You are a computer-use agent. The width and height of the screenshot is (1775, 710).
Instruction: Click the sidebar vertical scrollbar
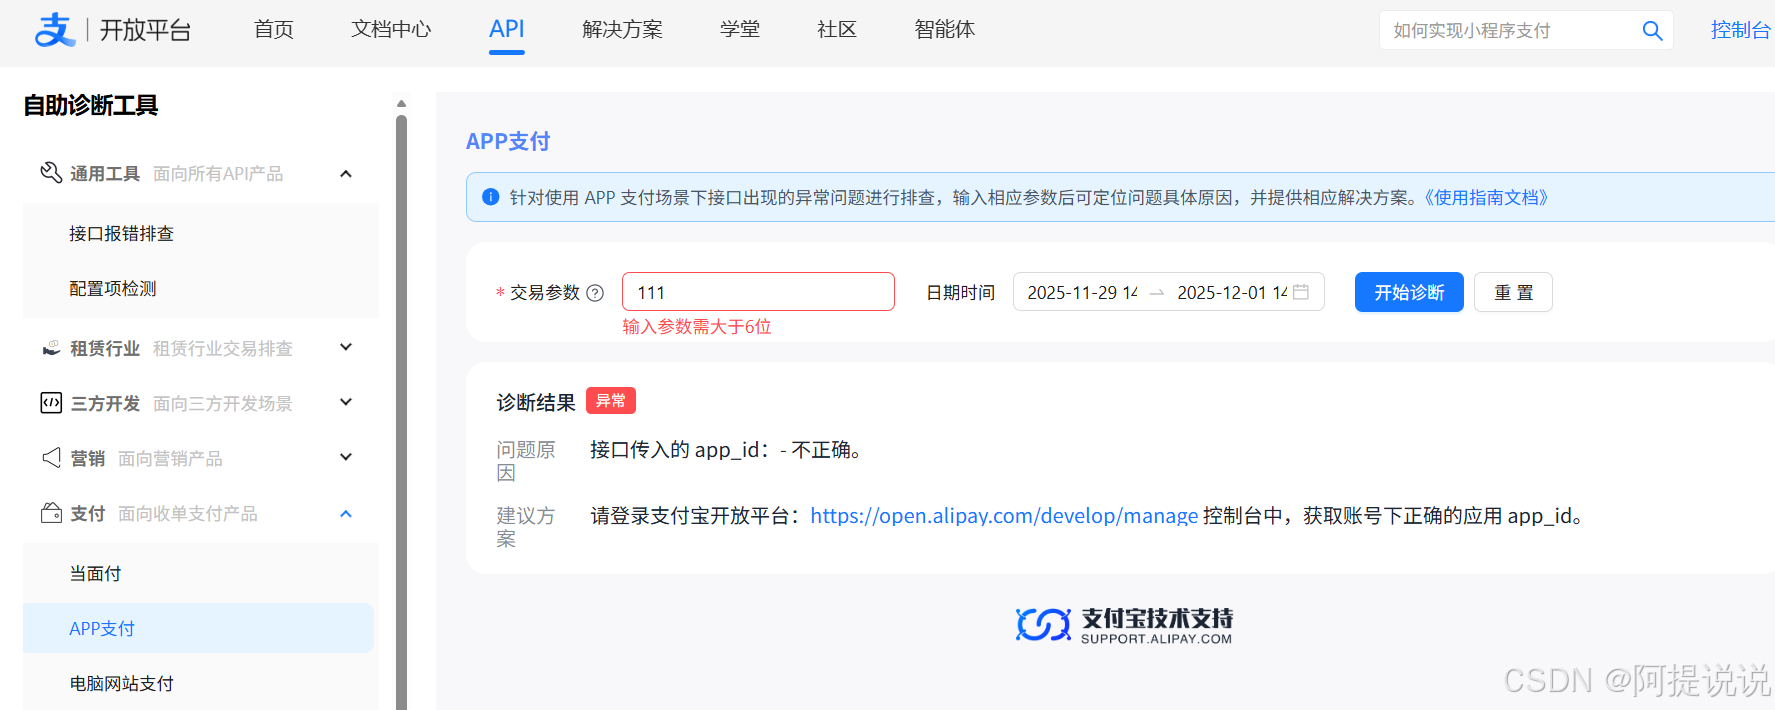(x=401, y=412)
